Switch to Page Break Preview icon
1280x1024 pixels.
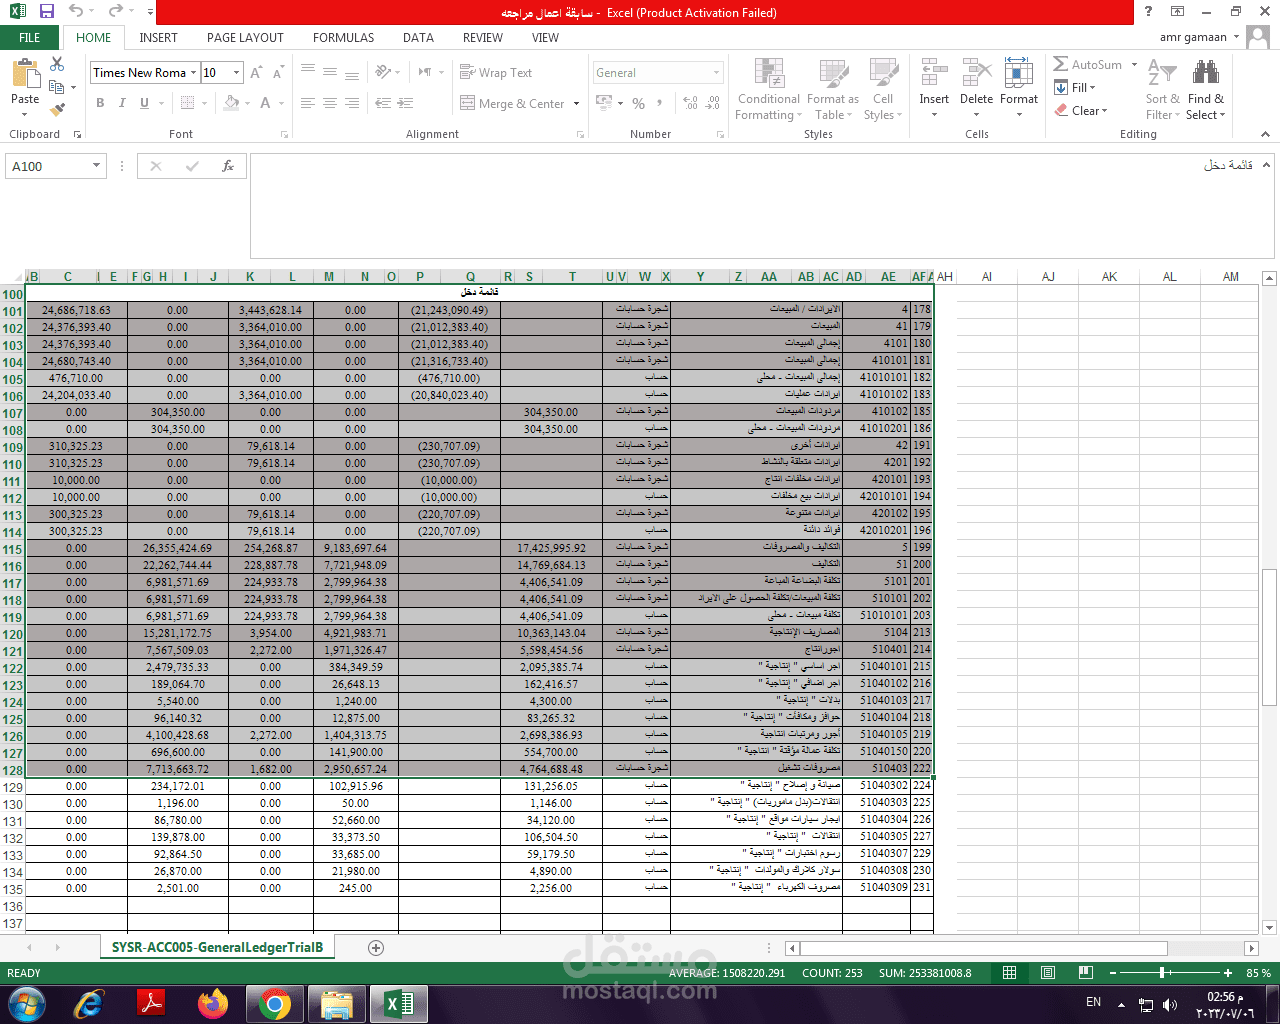1085,973
